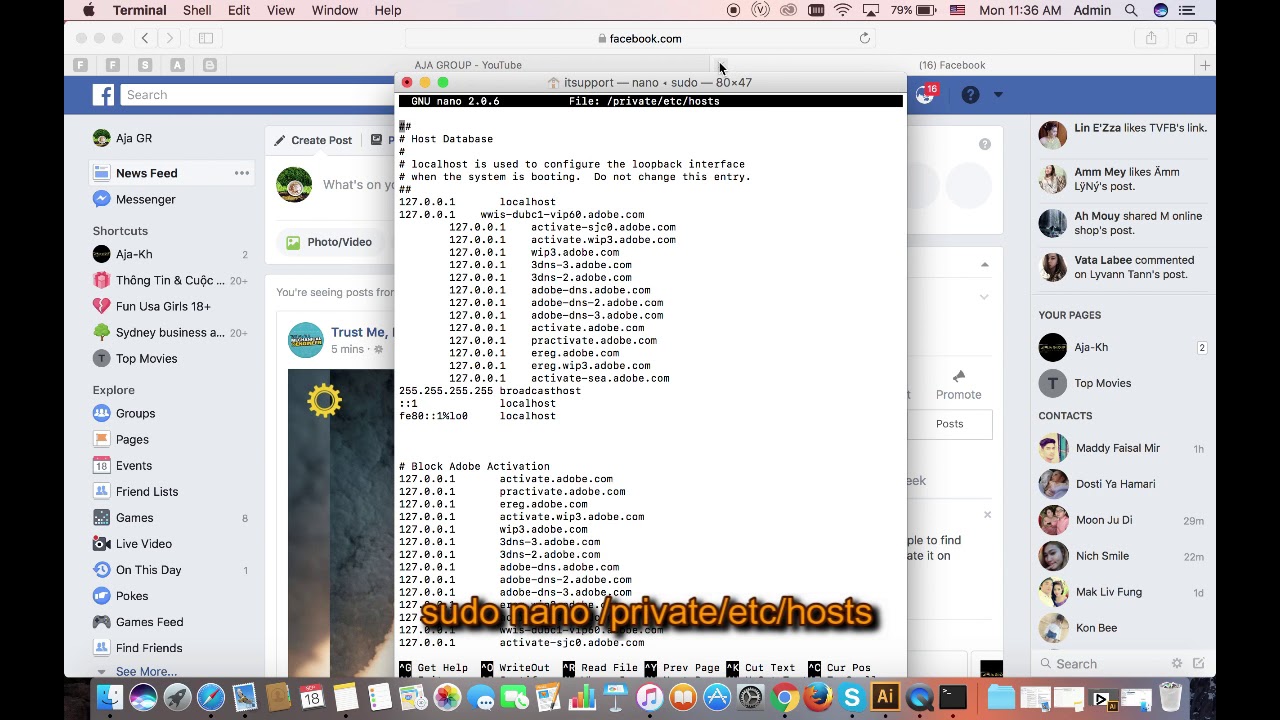Open Adobe Illustrator from the Dock
1280x720 pixels.
click(x=885, y=697)
